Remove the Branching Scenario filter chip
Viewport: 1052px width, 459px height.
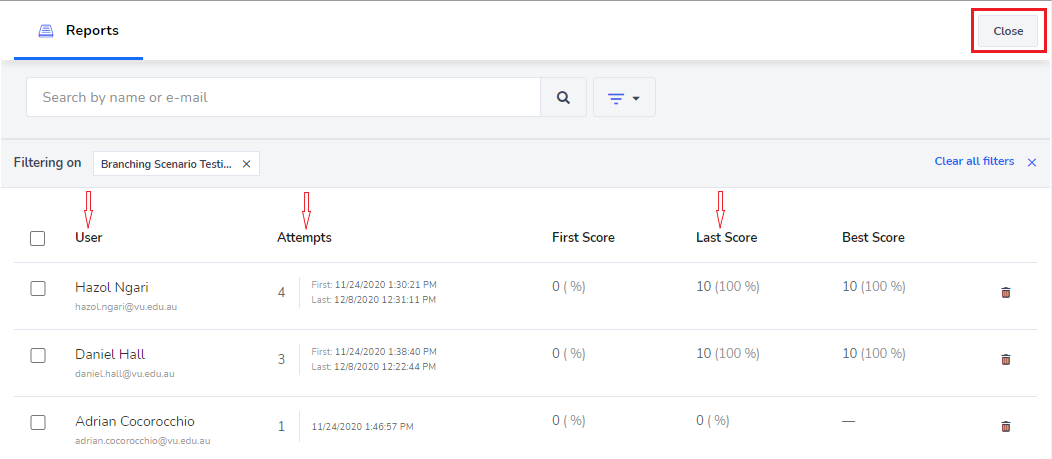tap(246, 164)
